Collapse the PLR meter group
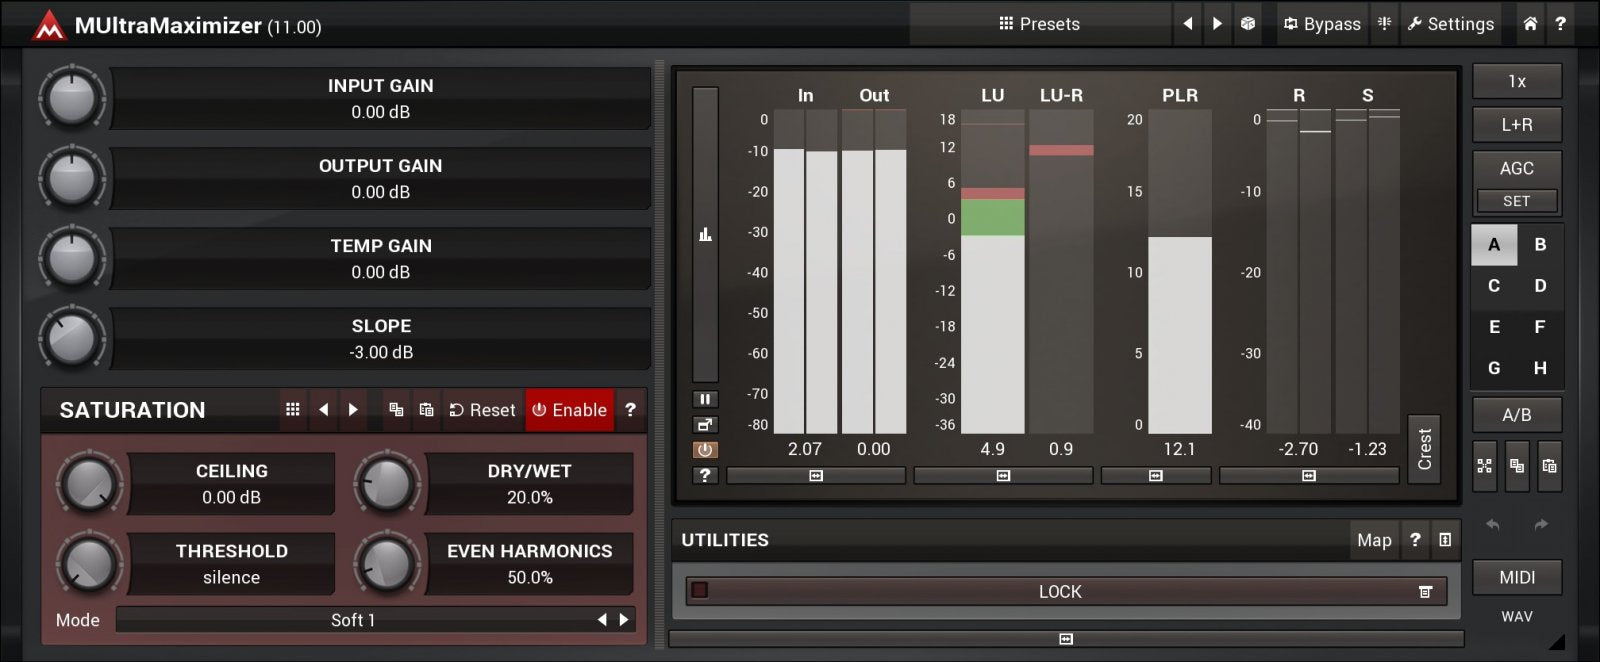1600x662 pixels. coord(1156,476)
